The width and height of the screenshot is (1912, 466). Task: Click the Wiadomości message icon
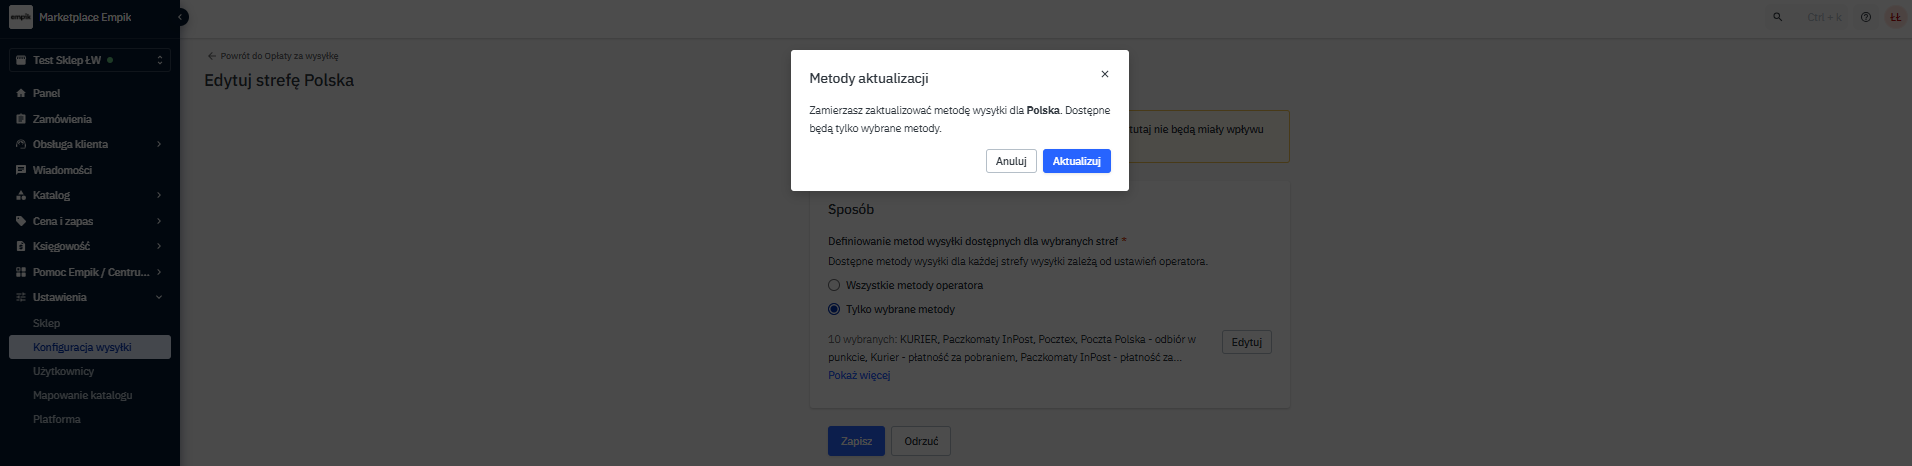pyautogui.click(x=21, y=170)
